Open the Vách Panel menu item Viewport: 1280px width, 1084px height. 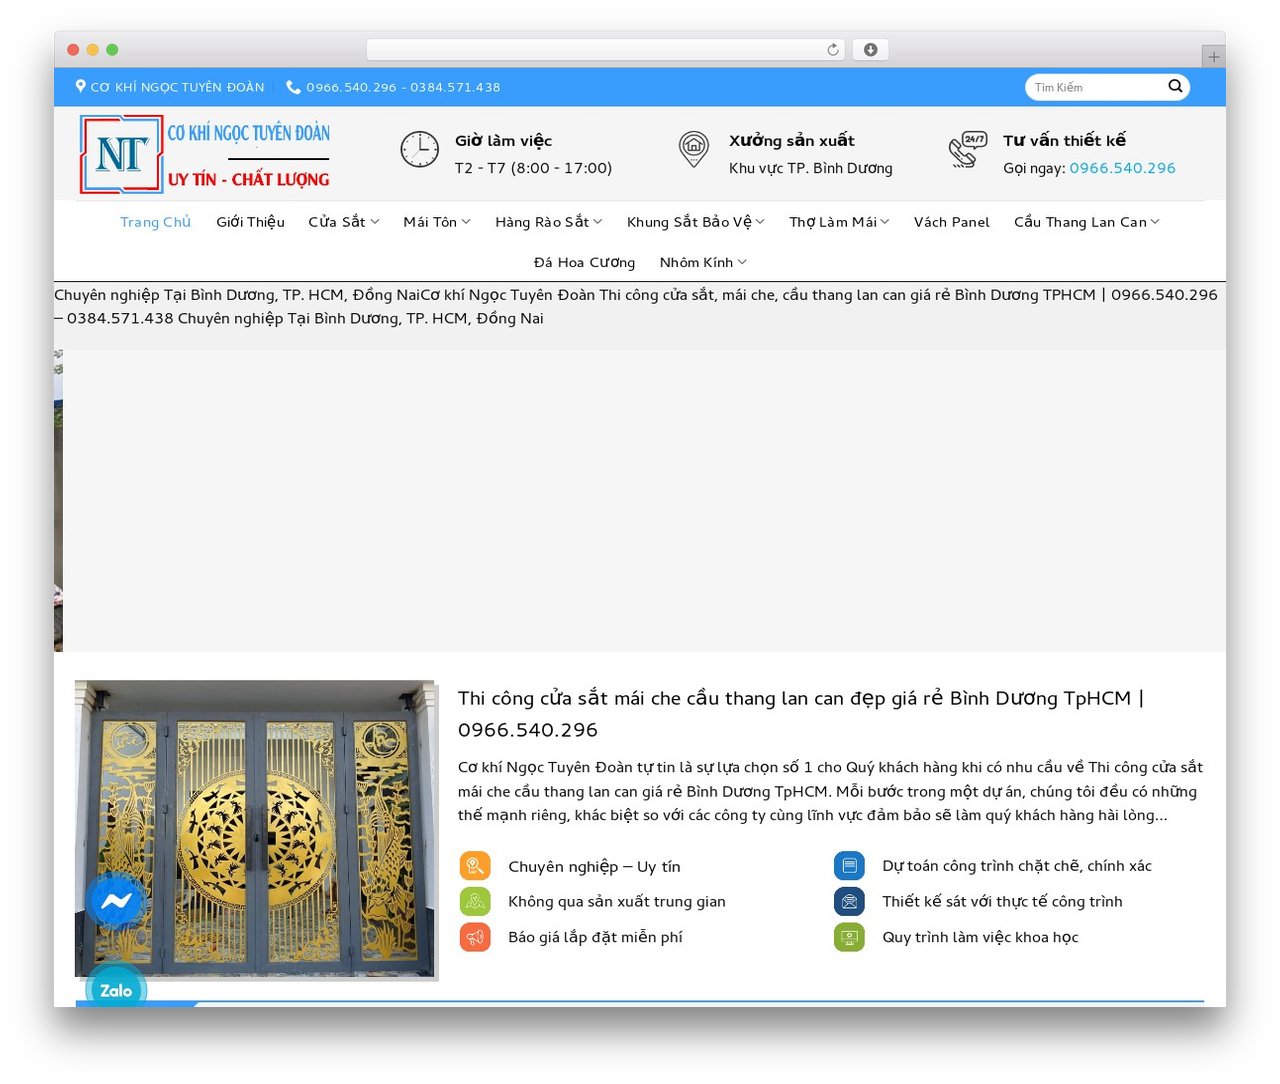(x=952, y=222)
